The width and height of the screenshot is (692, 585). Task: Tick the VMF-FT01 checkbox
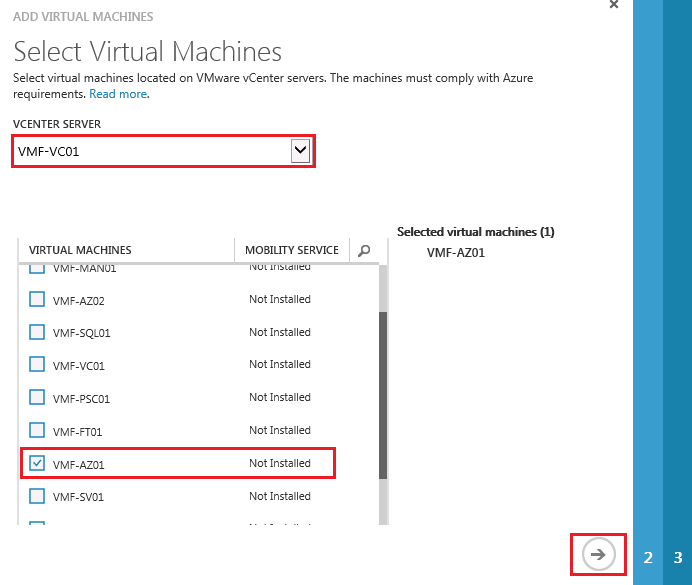coord(37,431)
